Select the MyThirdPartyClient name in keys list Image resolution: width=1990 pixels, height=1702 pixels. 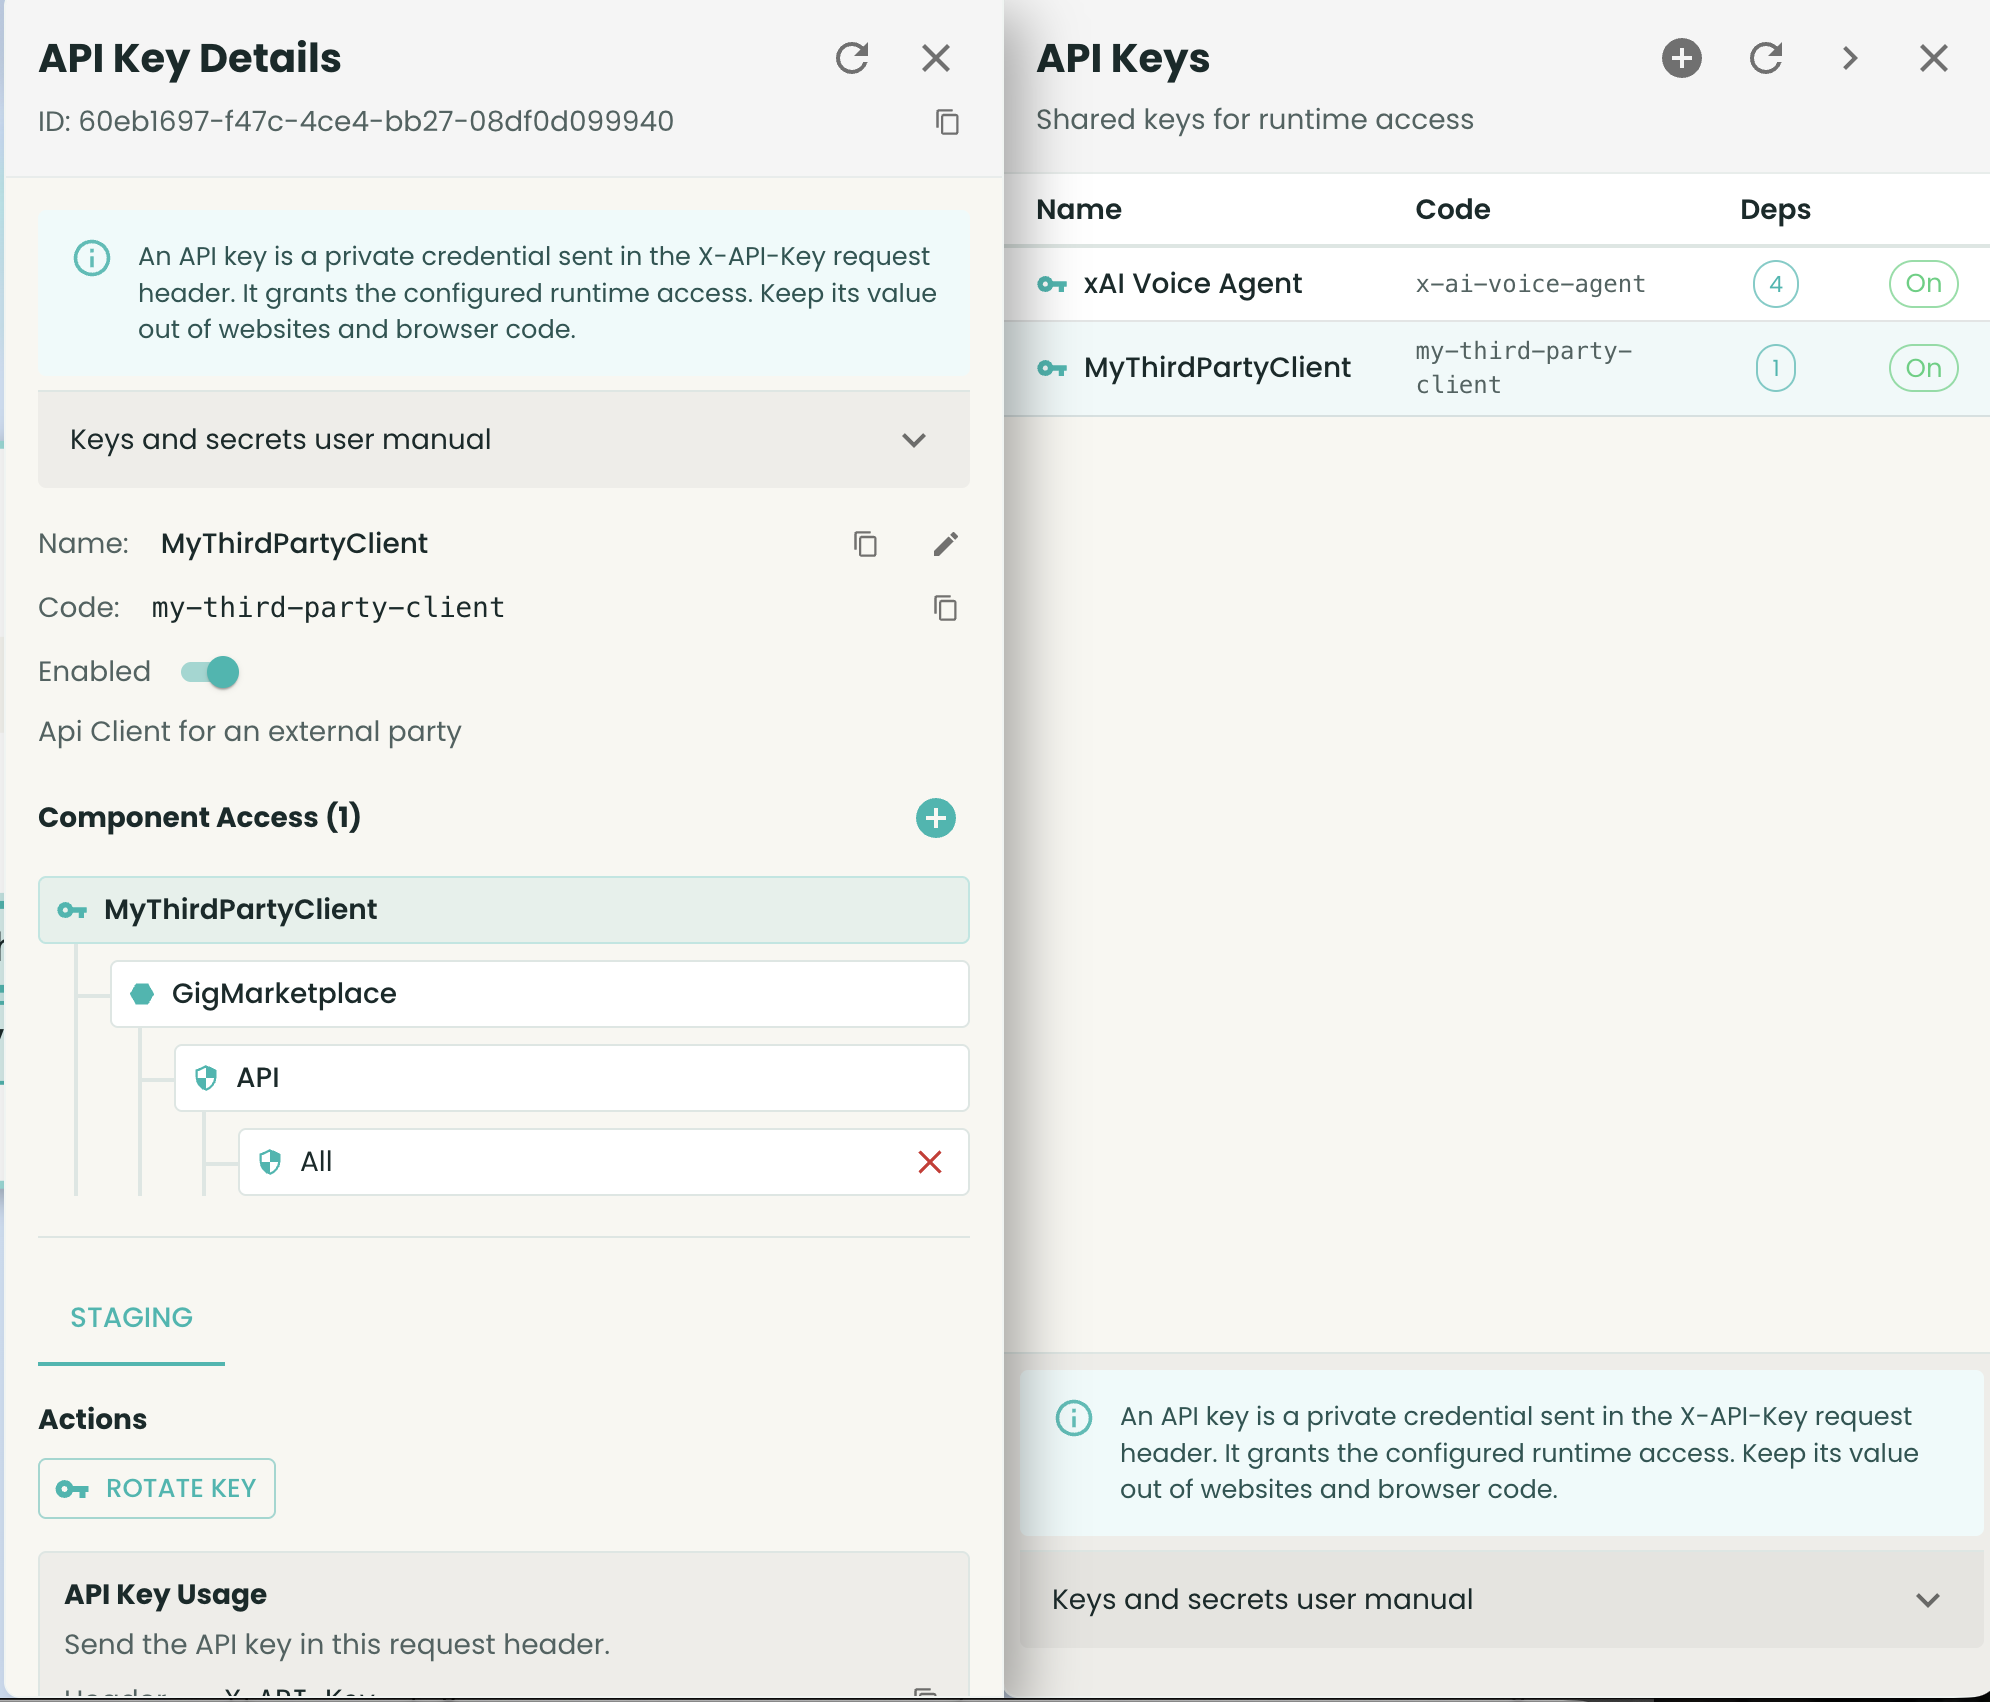(1217, 368)
